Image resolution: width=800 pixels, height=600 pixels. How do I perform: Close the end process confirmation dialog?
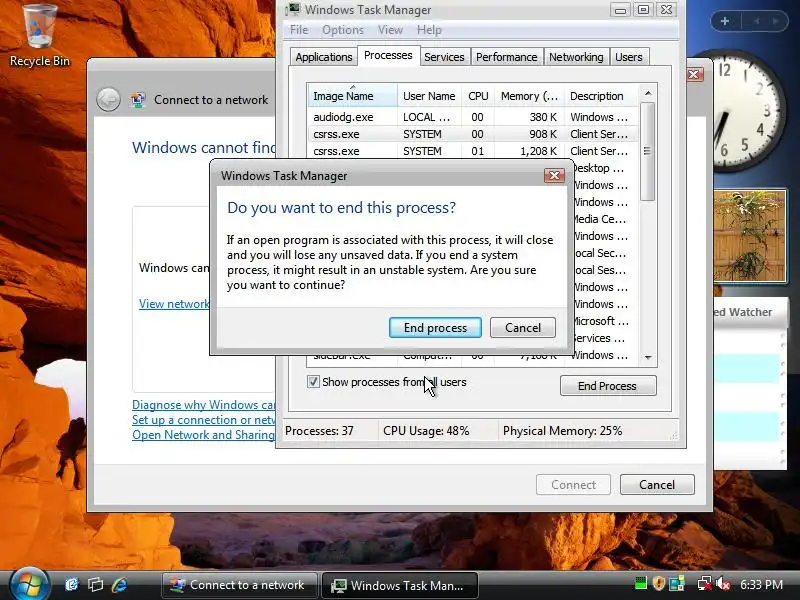[x=554, y=176]
